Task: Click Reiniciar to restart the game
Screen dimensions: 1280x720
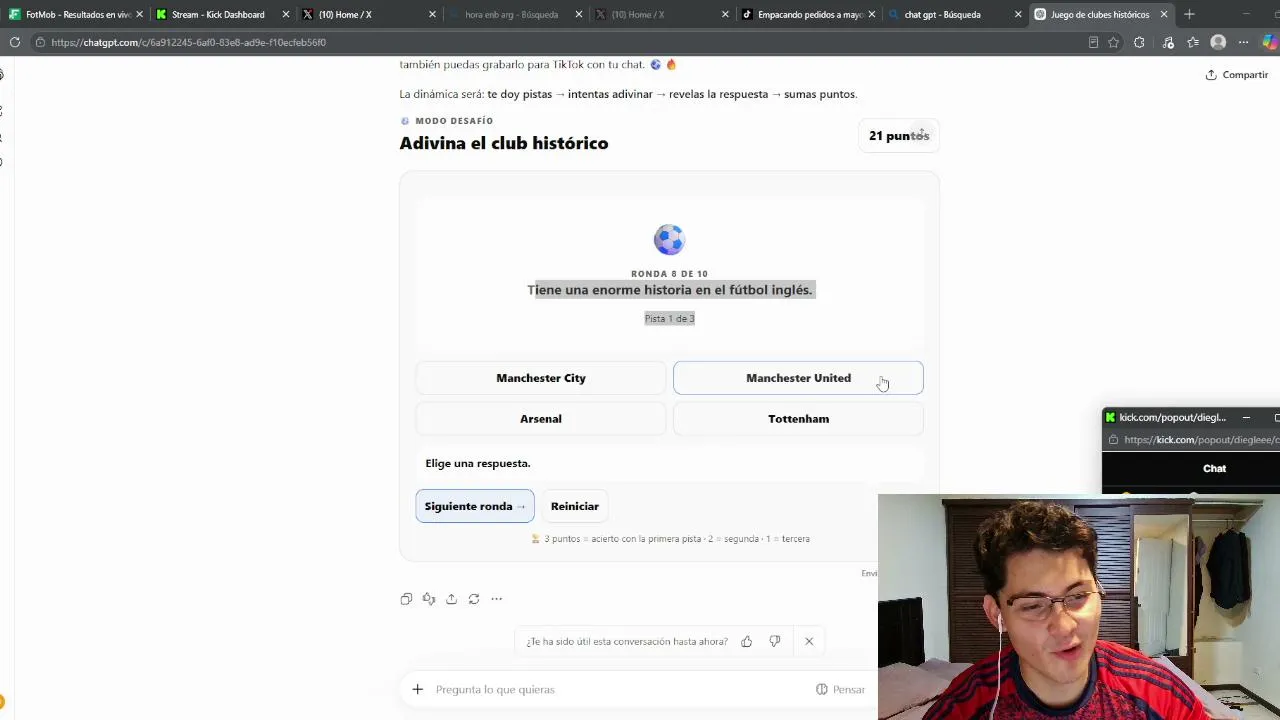Action: (575, 506)
